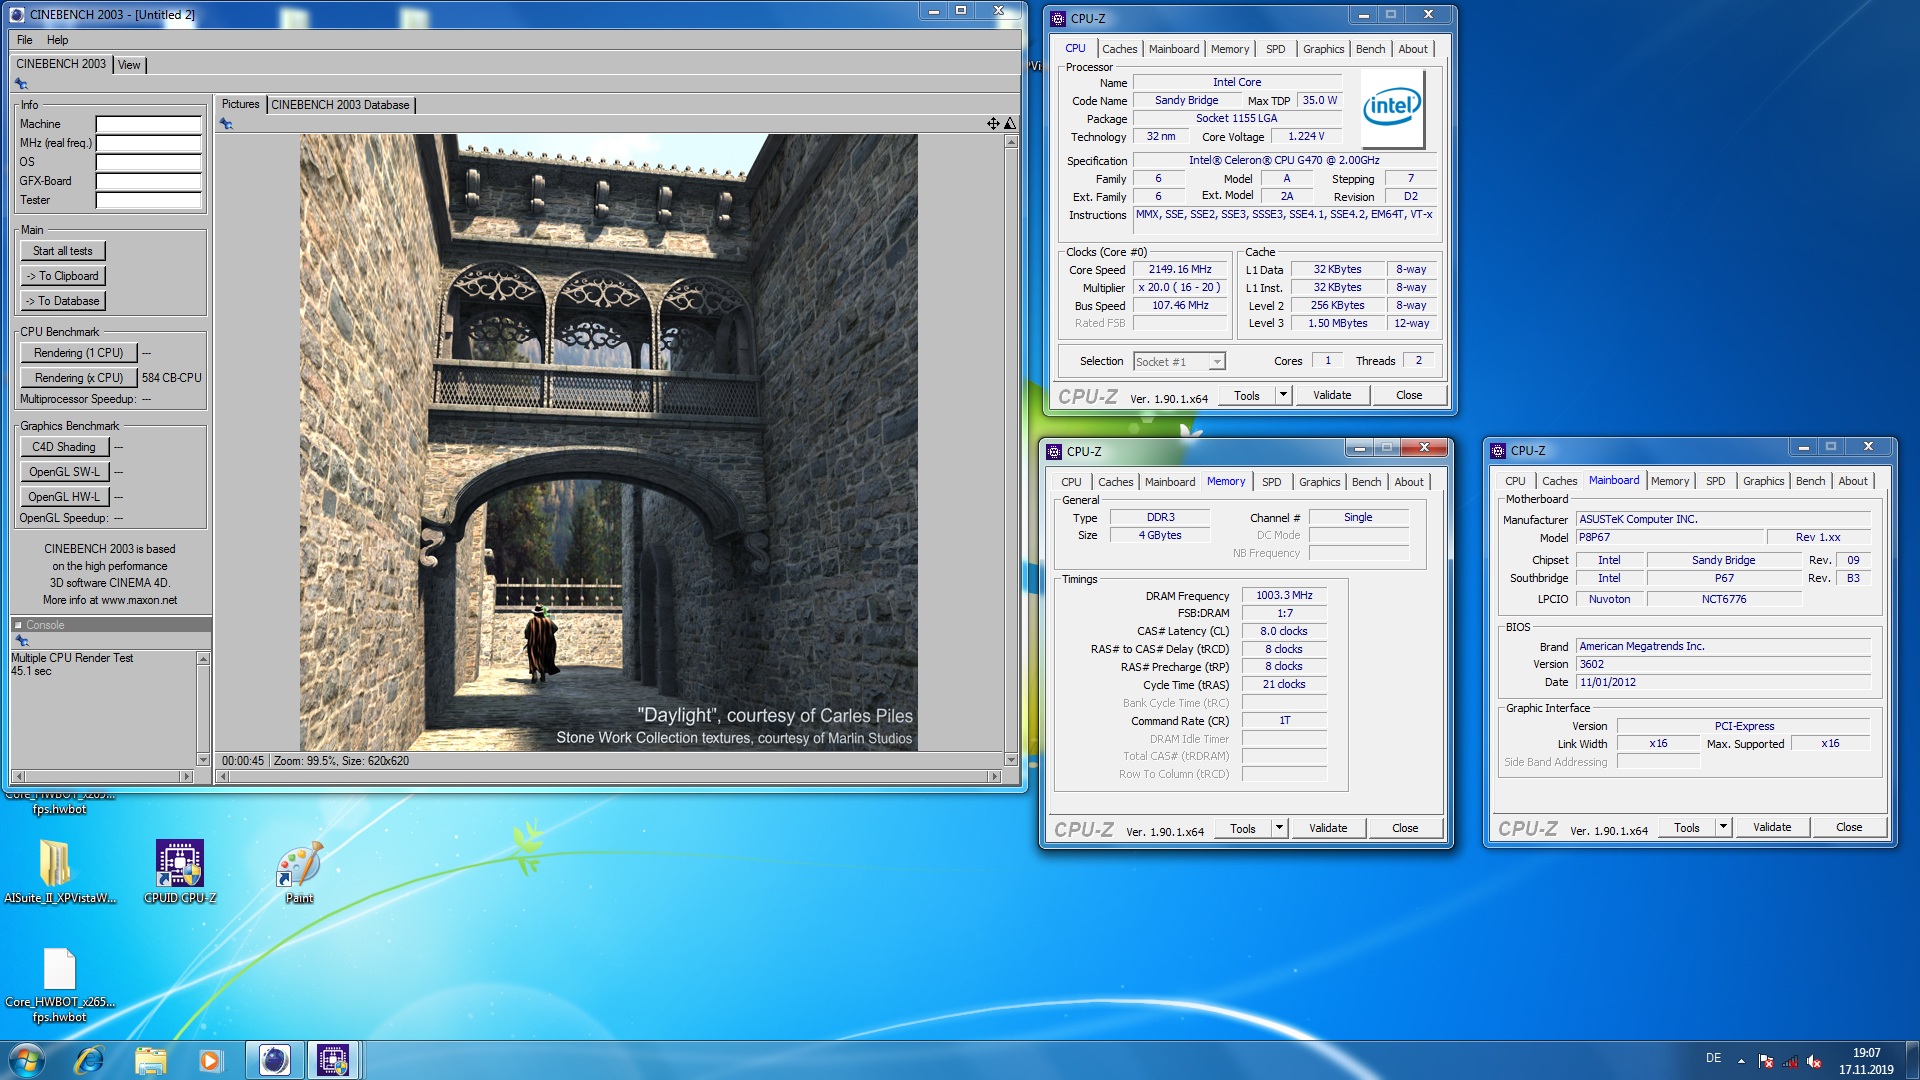
Task: Run the OpenGL SW-L test
Action: [x=64, y=472]
